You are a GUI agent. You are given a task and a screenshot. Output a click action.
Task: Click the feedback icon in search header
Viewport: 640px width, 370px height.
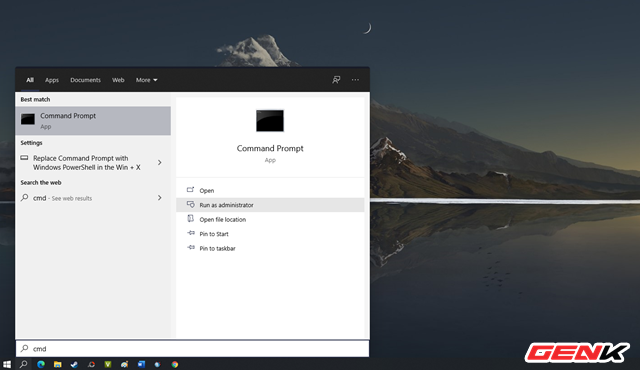point(336,80)
